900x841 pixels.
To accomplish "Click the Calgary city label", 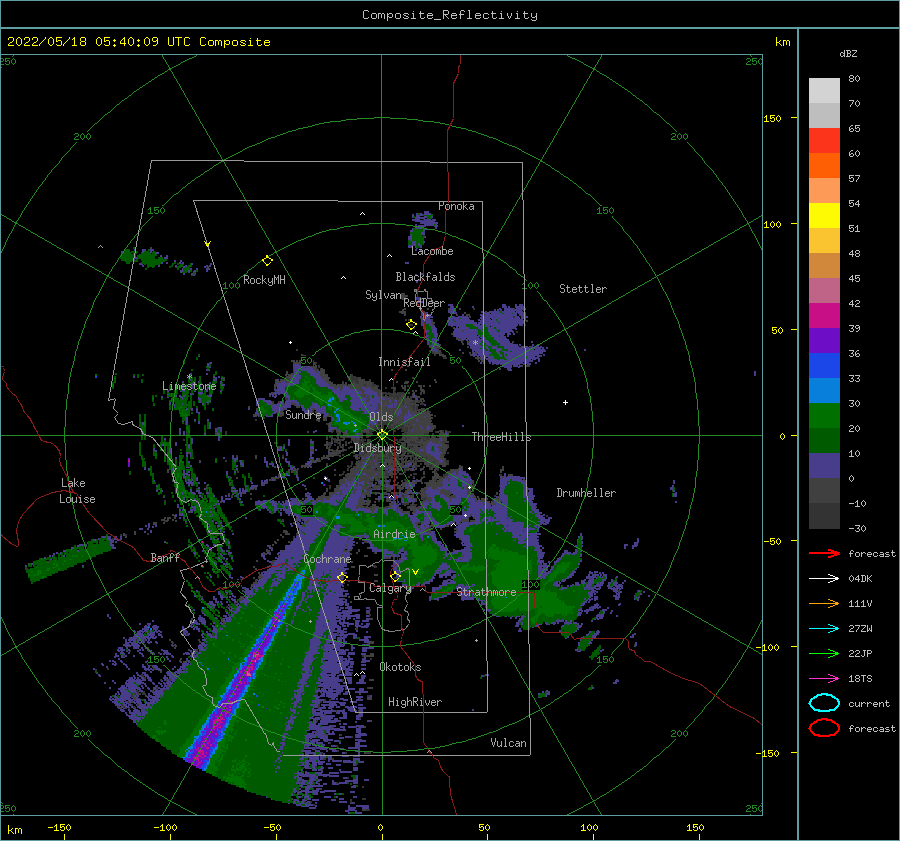I will pos(390,588).
